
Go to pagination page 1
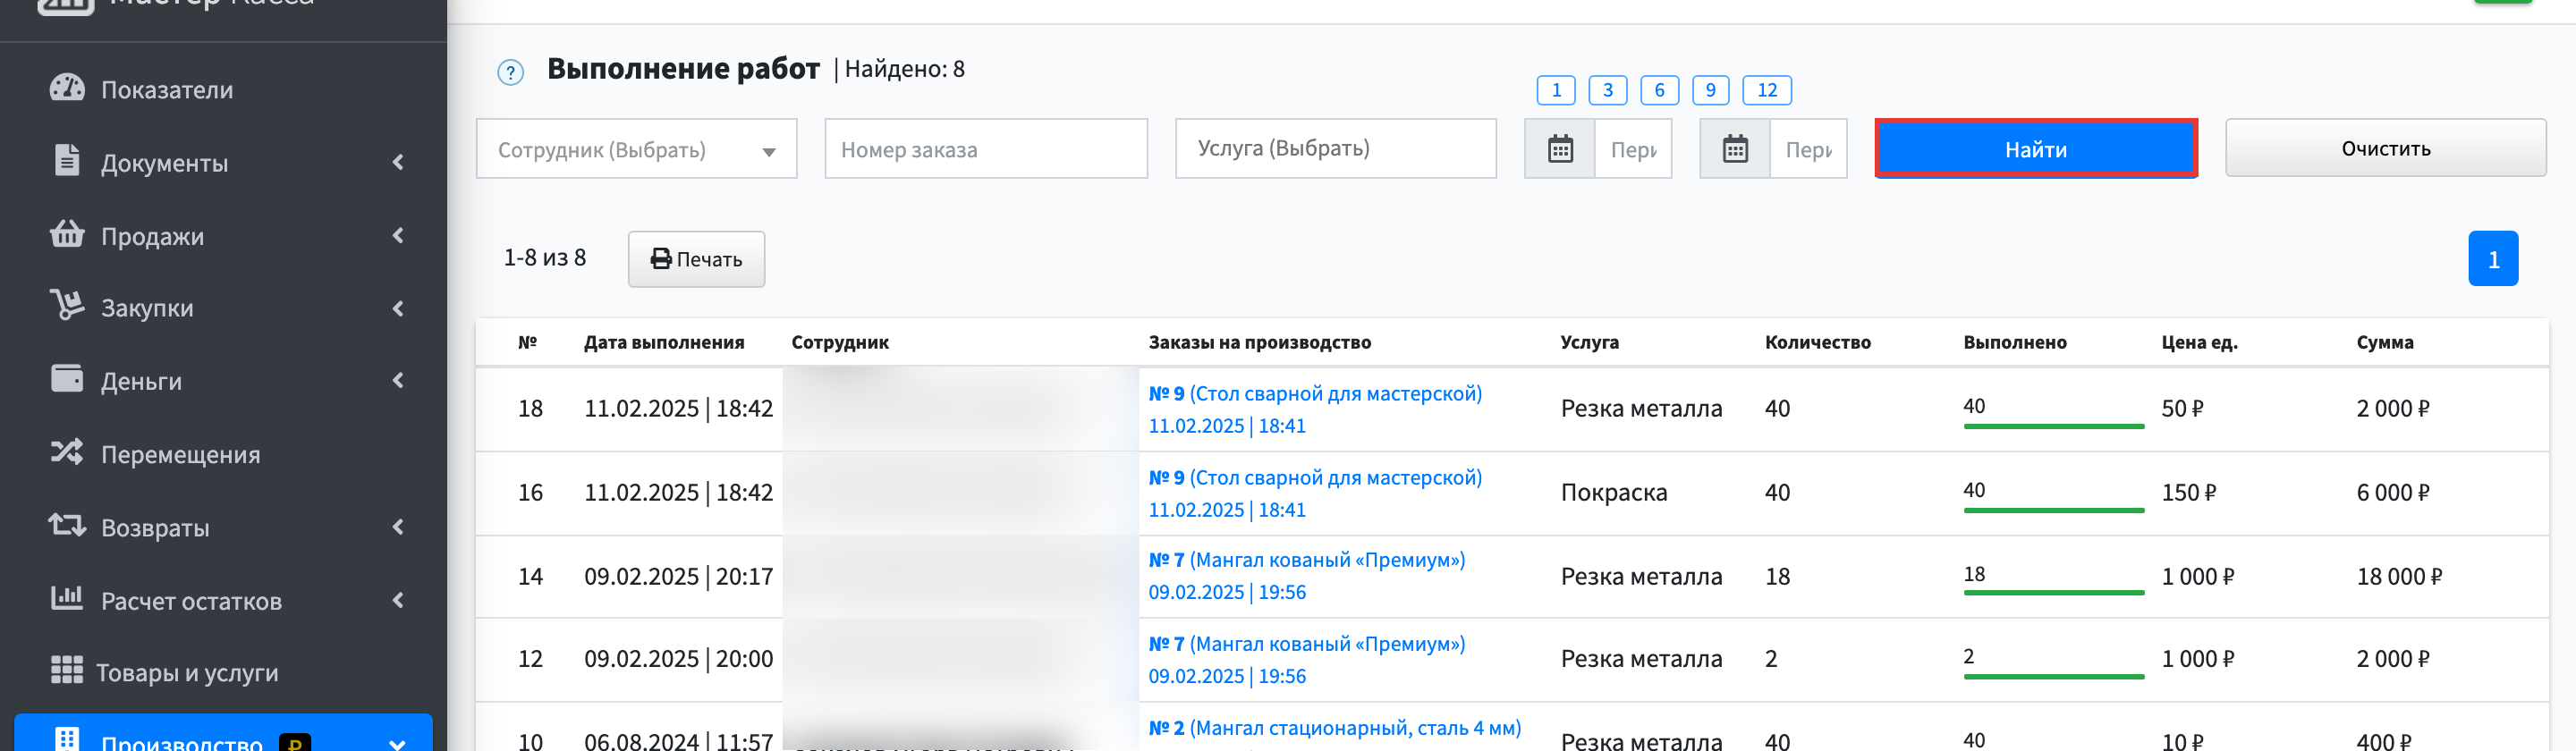click(2493, 259)
